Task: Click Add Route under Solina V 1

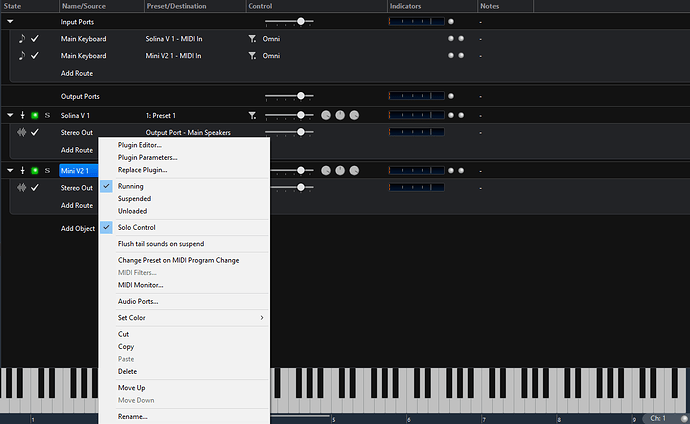Action: [x=77, y=150]
